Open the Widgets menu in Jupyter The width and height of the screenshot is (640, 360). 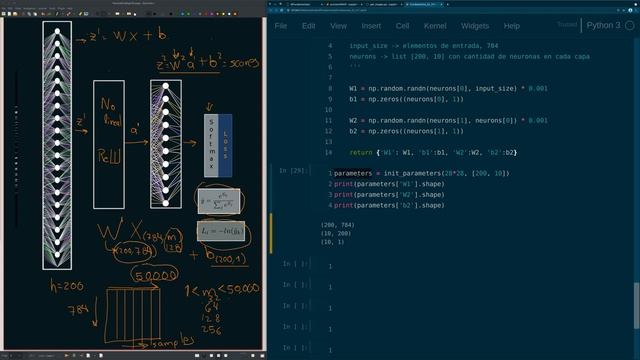click(475, 26)
